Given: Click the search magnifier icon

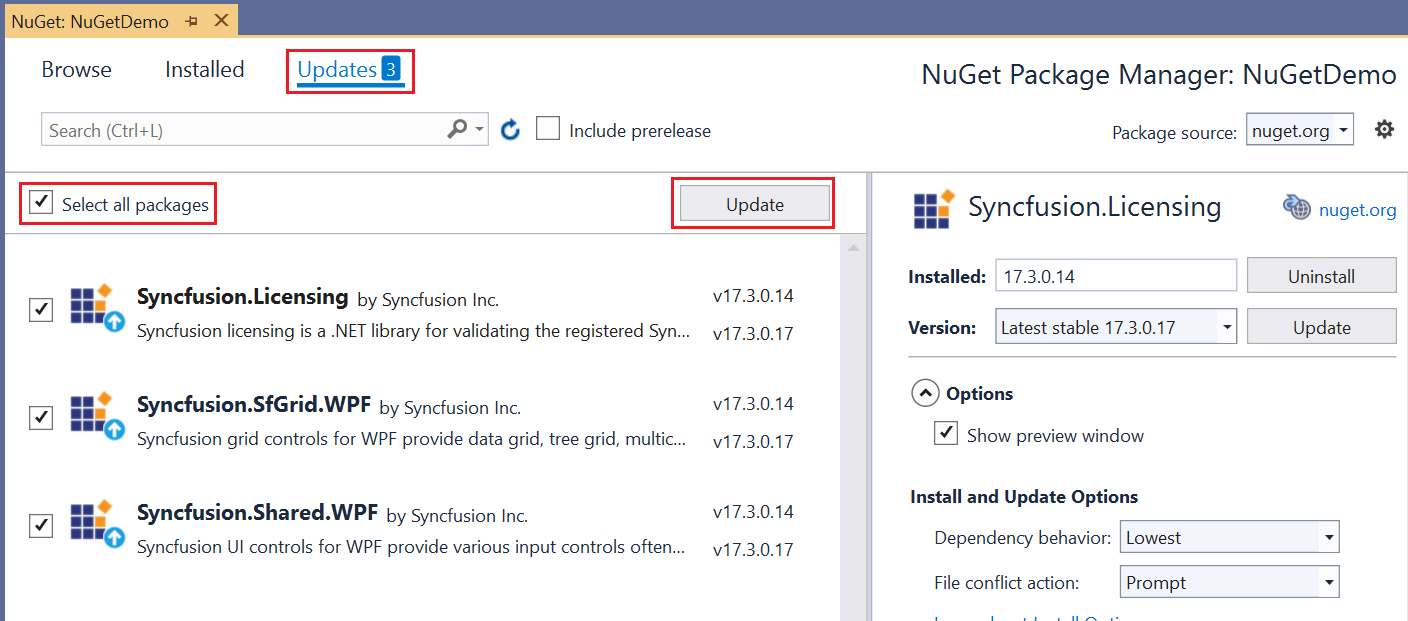Looking at the screenshot, I should coord(457,129).
